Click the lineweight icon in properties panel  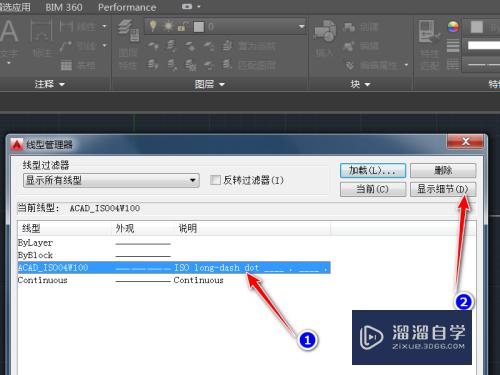pos(453,46)
